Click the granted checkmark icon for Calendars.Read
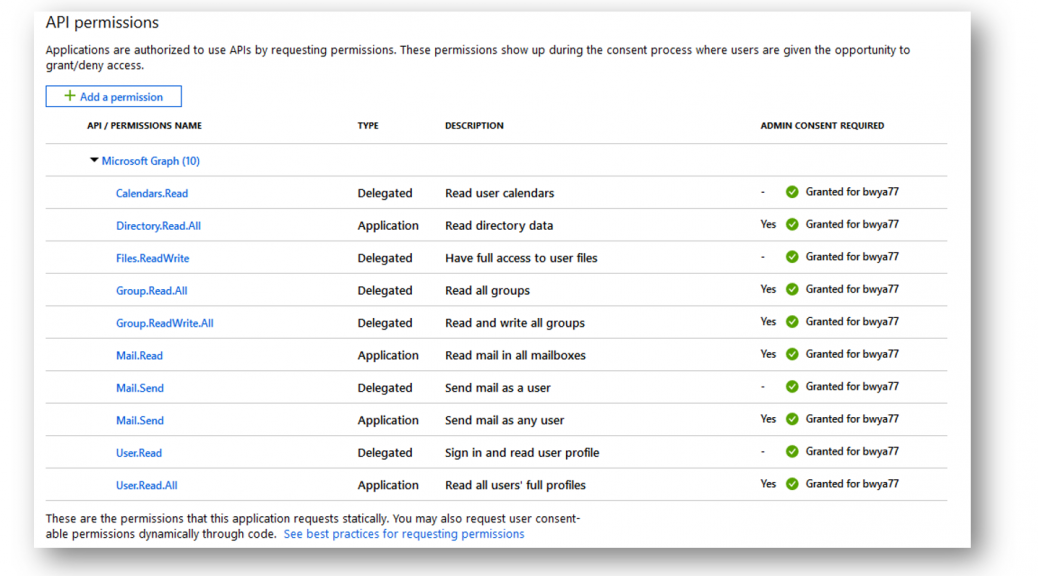Viewport: 1038px width, 576px height. click(792, 192)
